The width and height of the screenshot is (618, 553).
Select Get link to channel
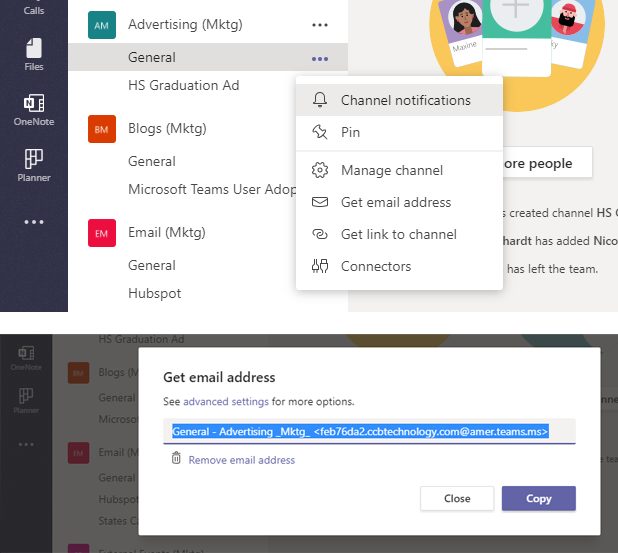tap(399, 234)
